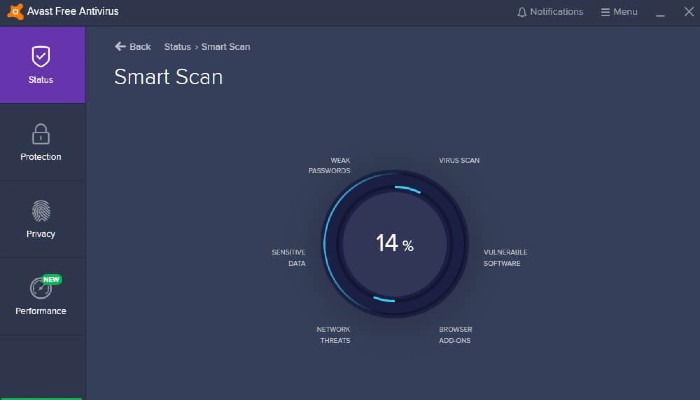Image resolution: width=700 pixels, height=400 pixels.
Task: Close the Avast window
Action: point(689,12)
